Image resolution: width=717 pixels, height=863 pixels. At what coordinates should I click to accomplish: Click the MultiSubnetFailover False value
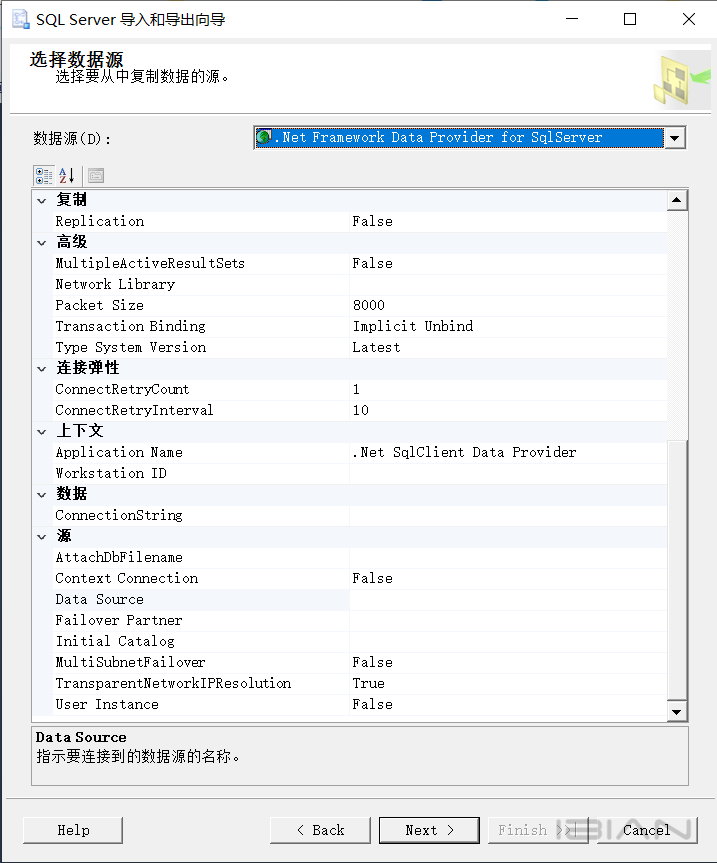tap(373, 663)
